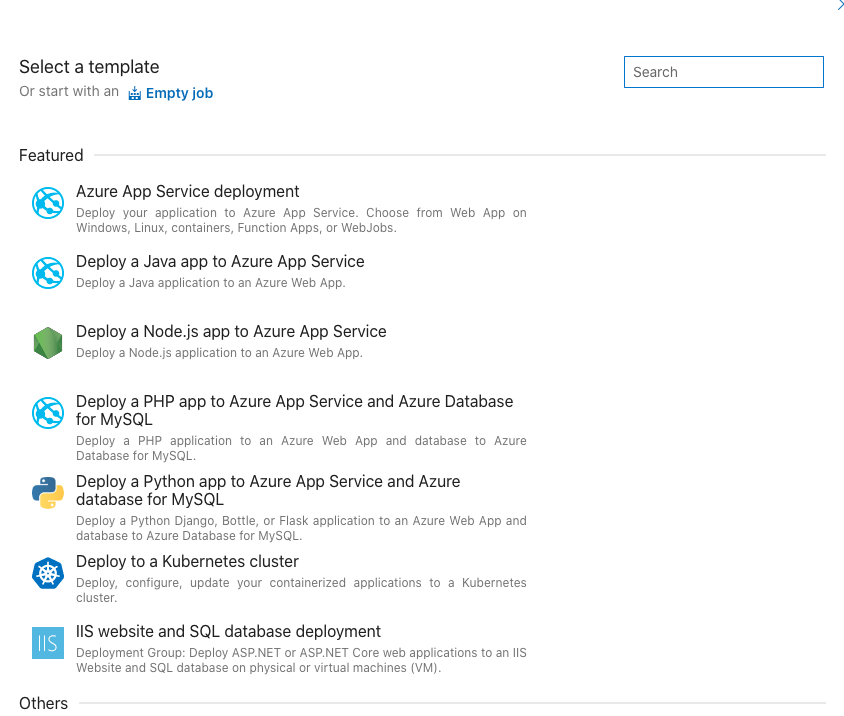844x716 pixels.
Task: Start with an Empty job link
Action: point(179,93)
